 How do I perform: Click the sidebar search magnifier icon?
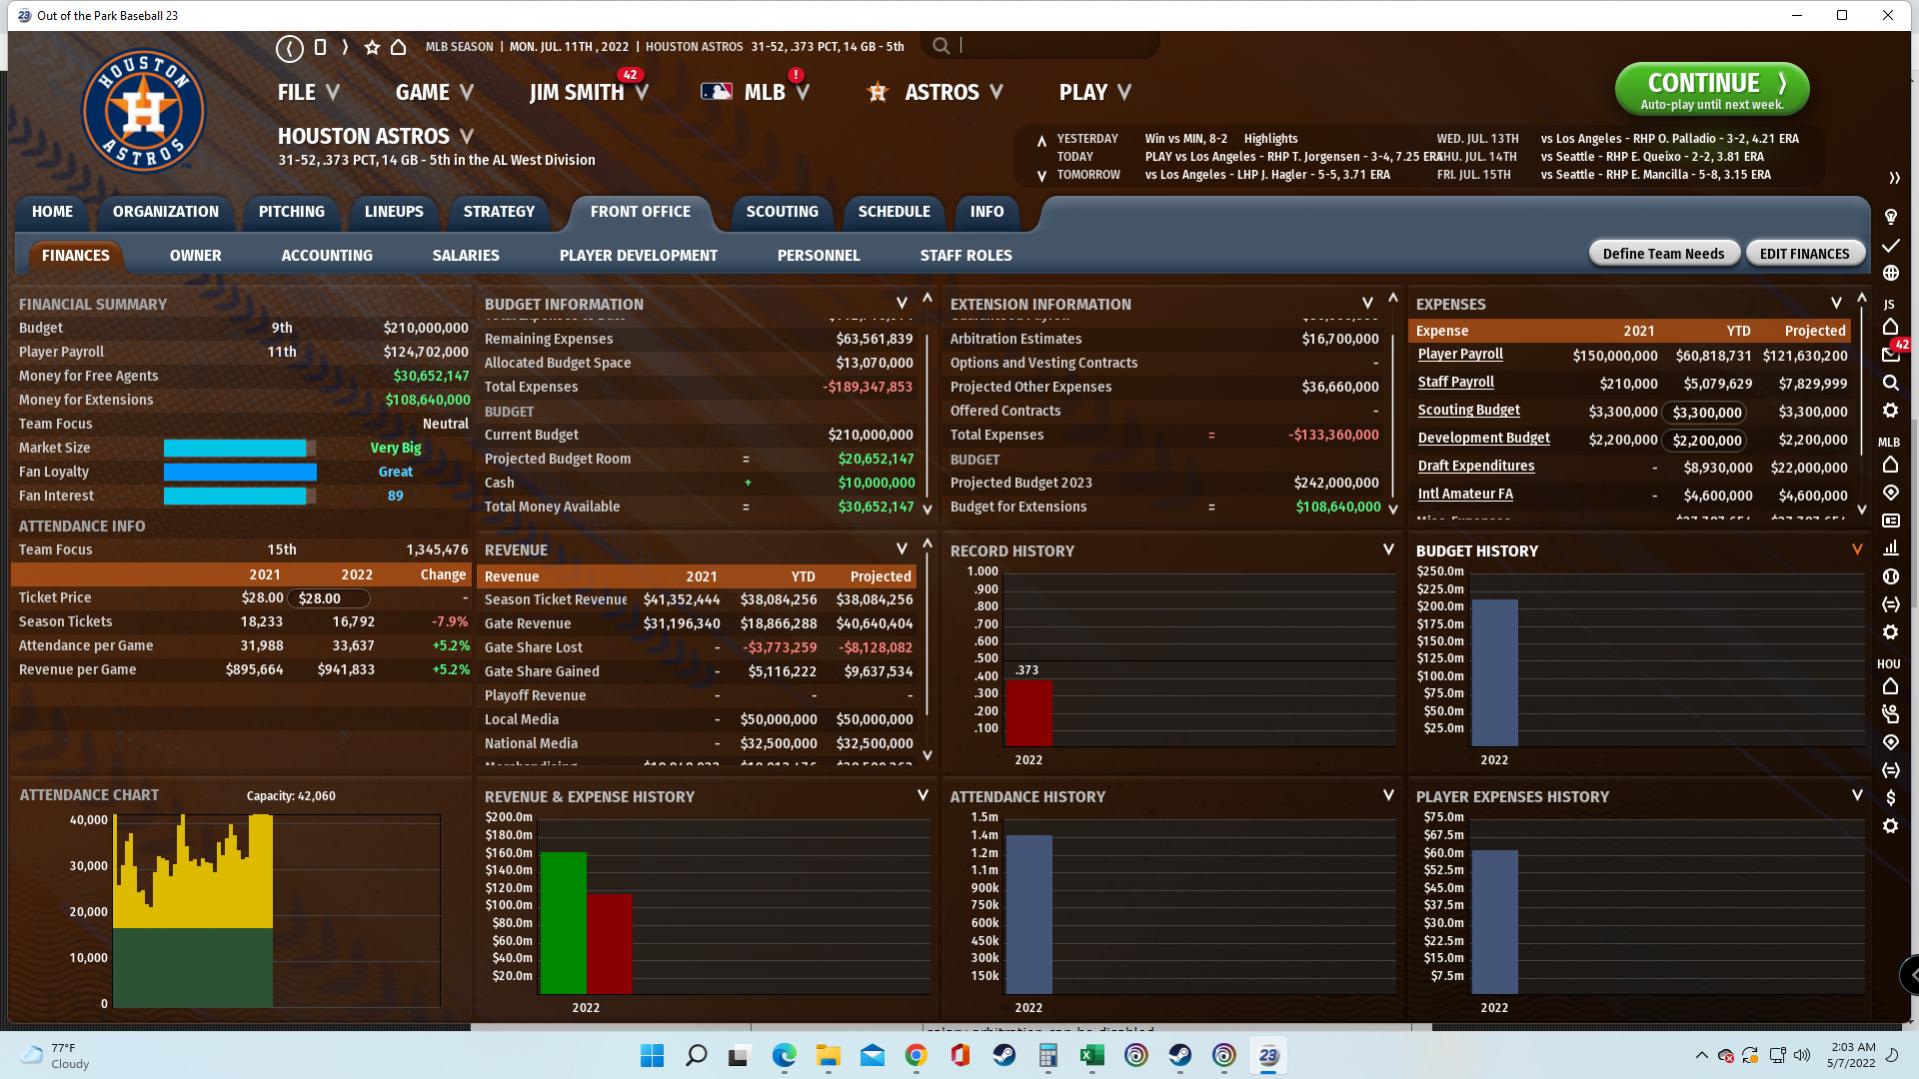point(1890,382)
